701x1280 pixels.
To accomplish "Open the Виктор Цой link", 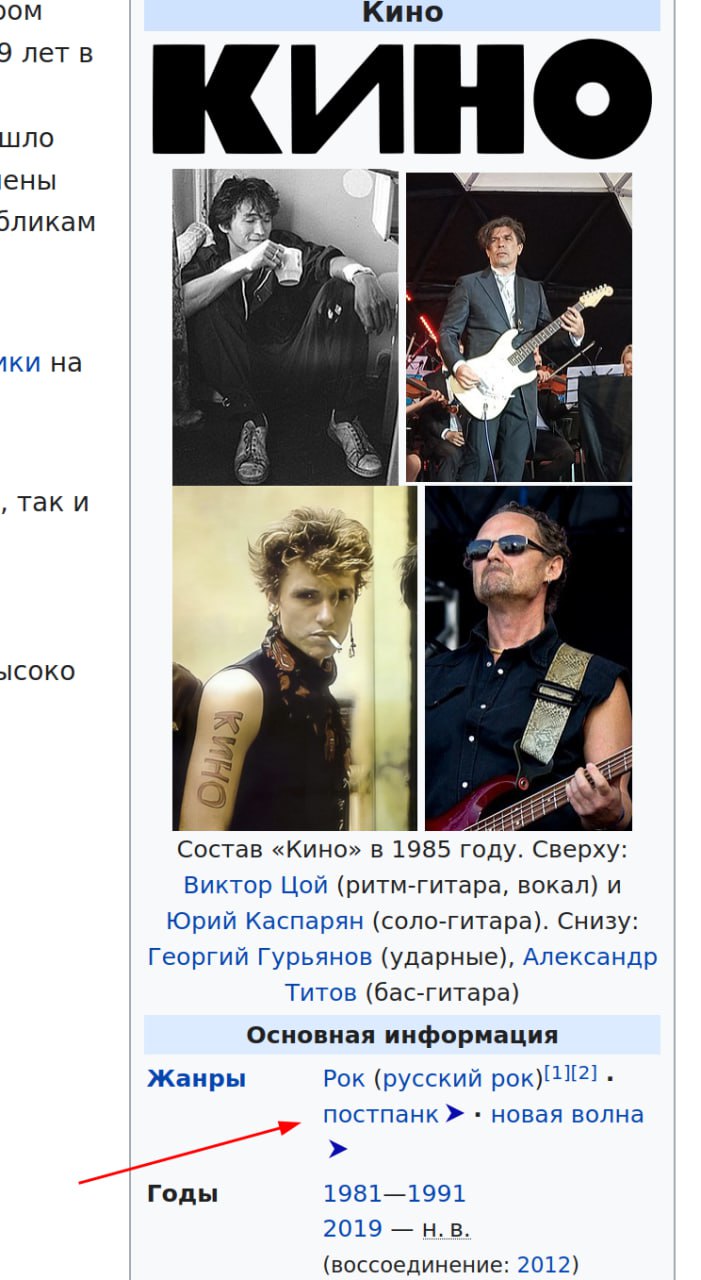I will pos(256,885).
